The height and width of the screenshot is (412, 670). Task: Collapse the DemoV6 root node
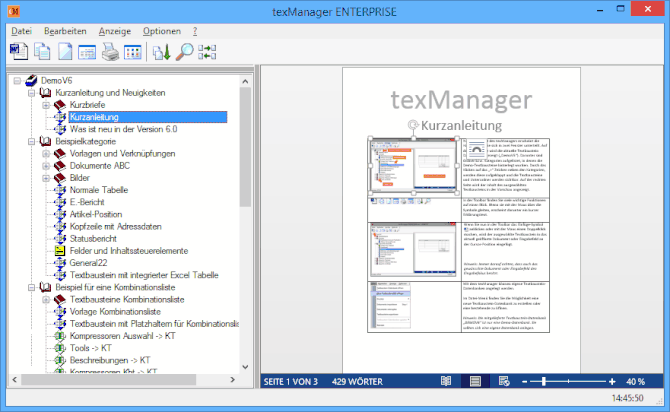click(x=17, y=81)
